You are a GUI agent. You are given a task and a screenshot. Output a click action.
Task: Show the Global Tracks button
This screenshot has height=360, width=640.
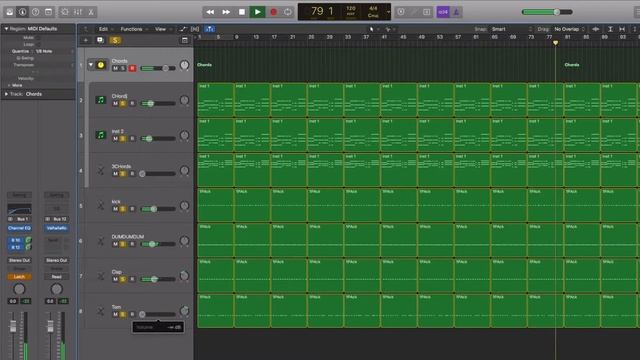coord(184,40)
